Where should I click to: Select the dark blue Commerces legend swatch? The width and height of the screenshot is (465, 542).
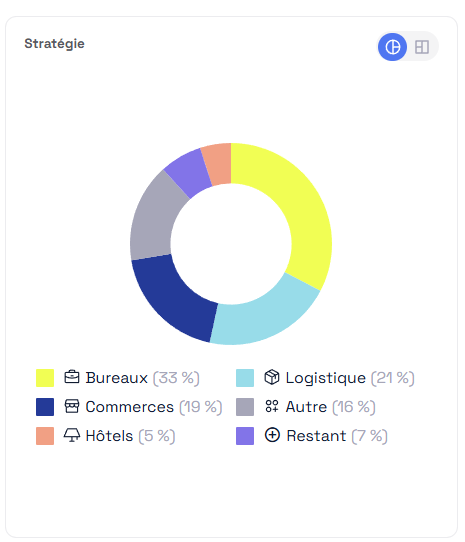[45, 407]
